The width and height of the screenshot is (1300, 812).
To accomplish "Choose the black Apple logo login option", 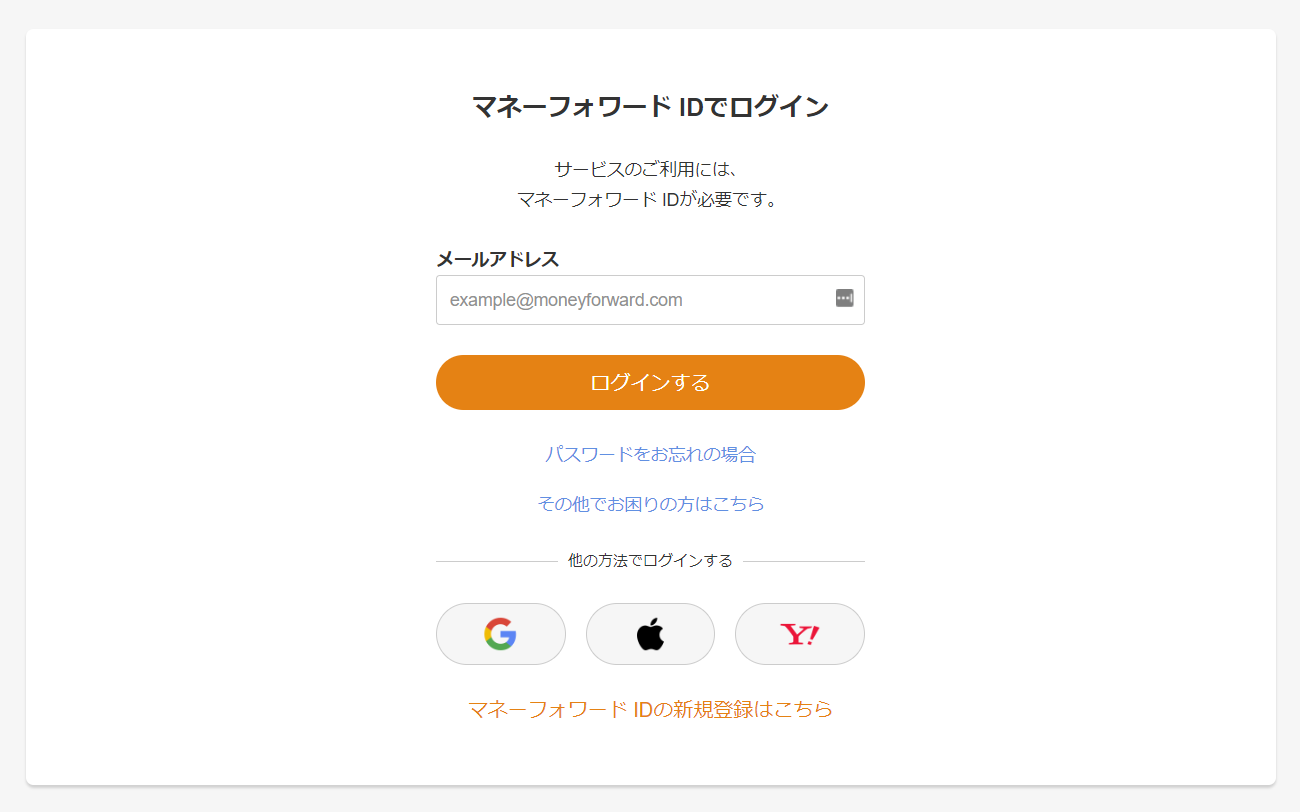I will [x=650, y=634].
